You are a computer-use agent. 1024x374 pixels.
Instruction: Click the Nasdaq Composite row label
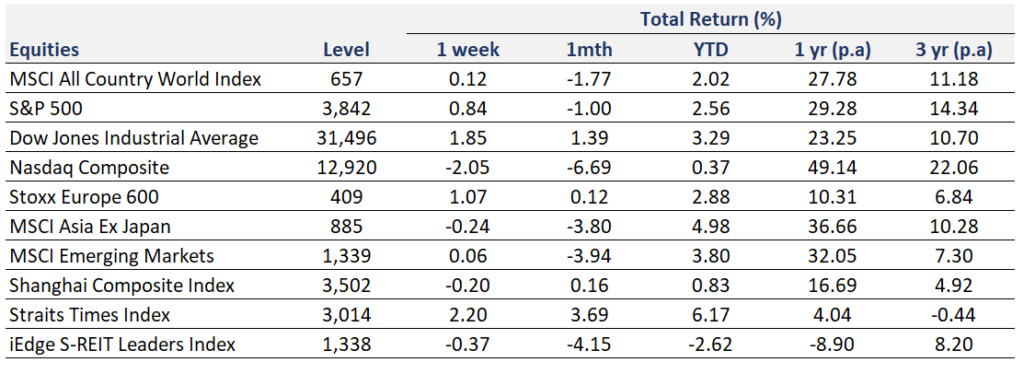tap(89, 168)
